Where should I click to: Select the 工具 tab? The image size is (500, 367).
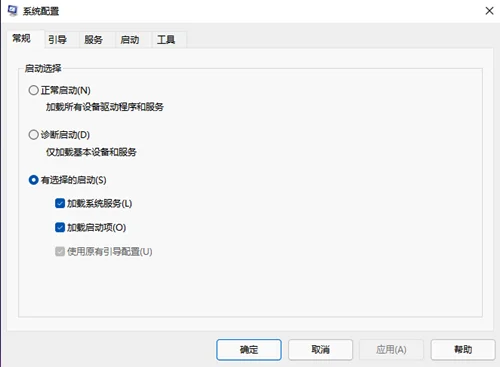[x=166, y=40]
